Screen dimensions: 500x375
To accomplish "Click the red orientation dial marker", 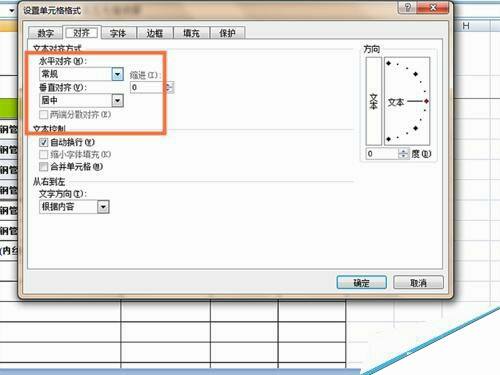I will [426, 101].
